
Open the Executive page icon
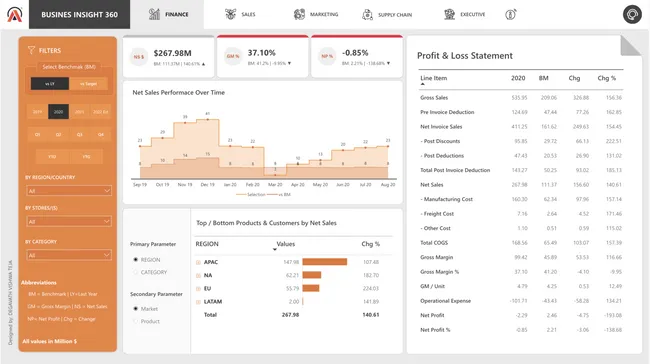[x=449, y=14]
